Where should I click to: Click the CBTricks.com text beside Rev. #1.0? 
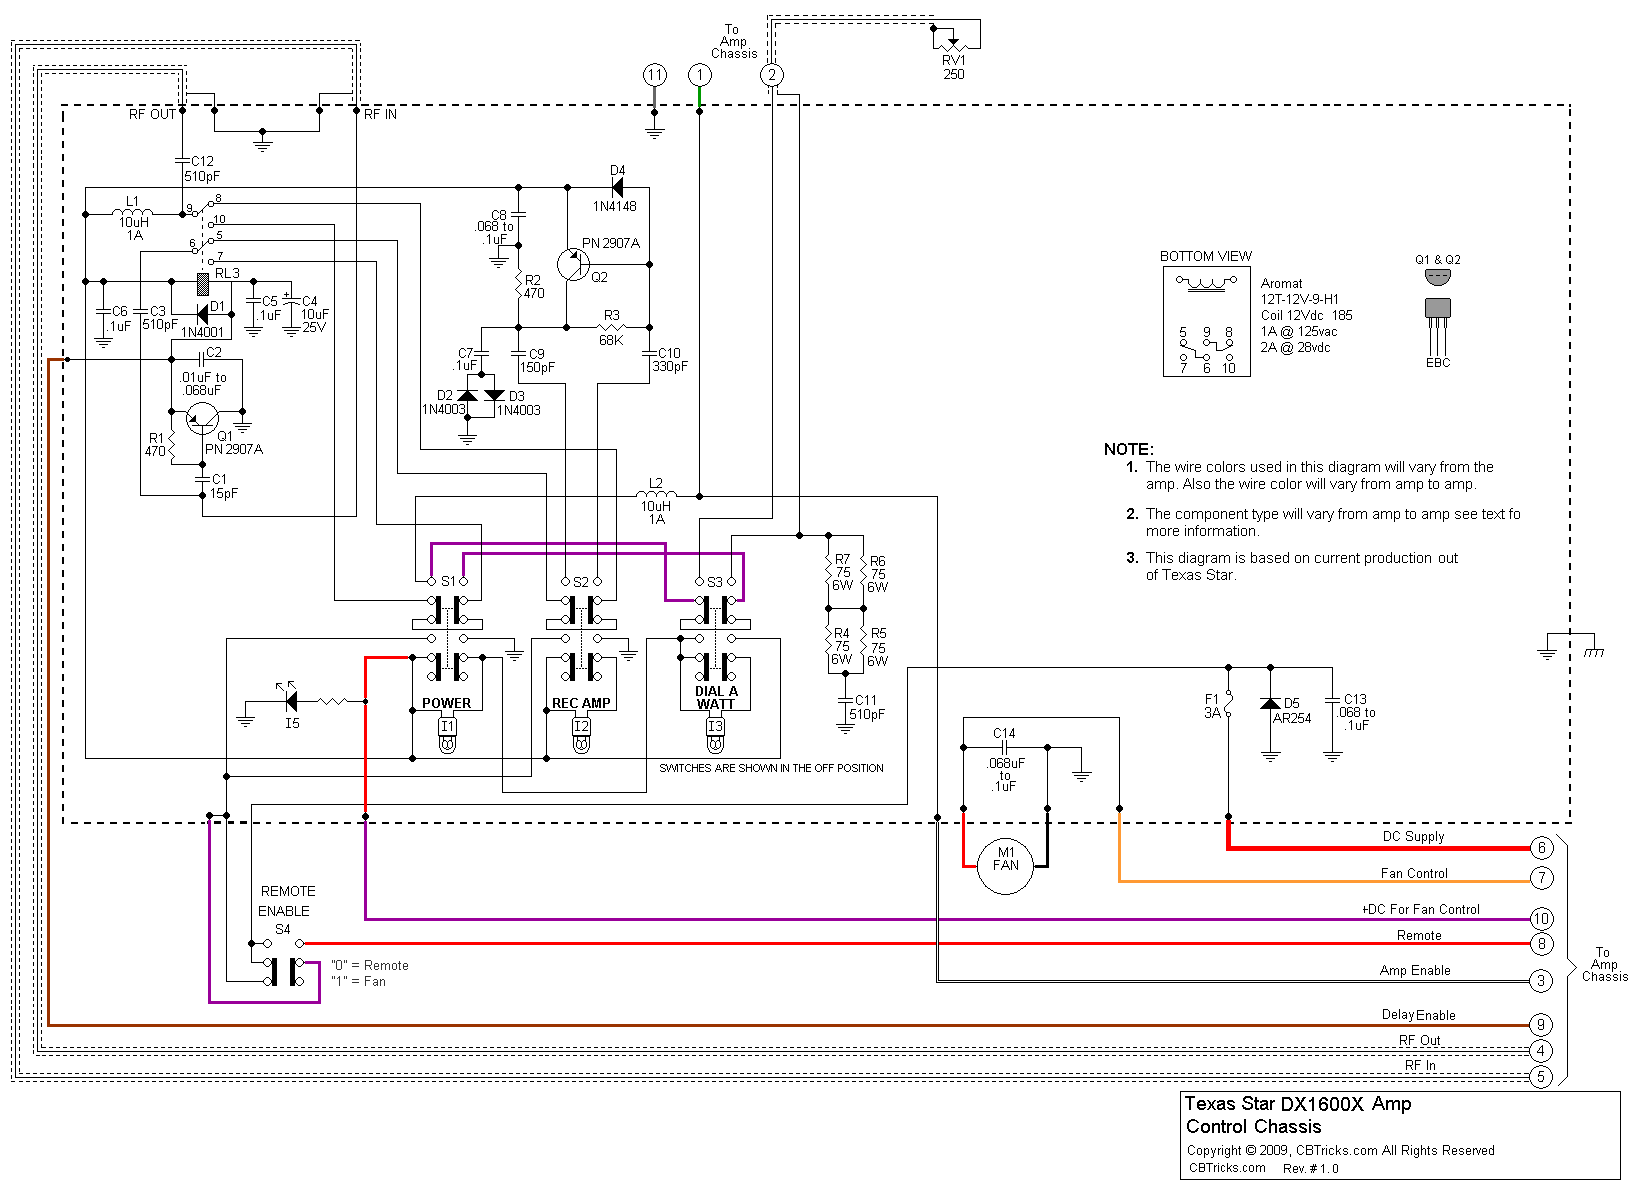1227,1168
